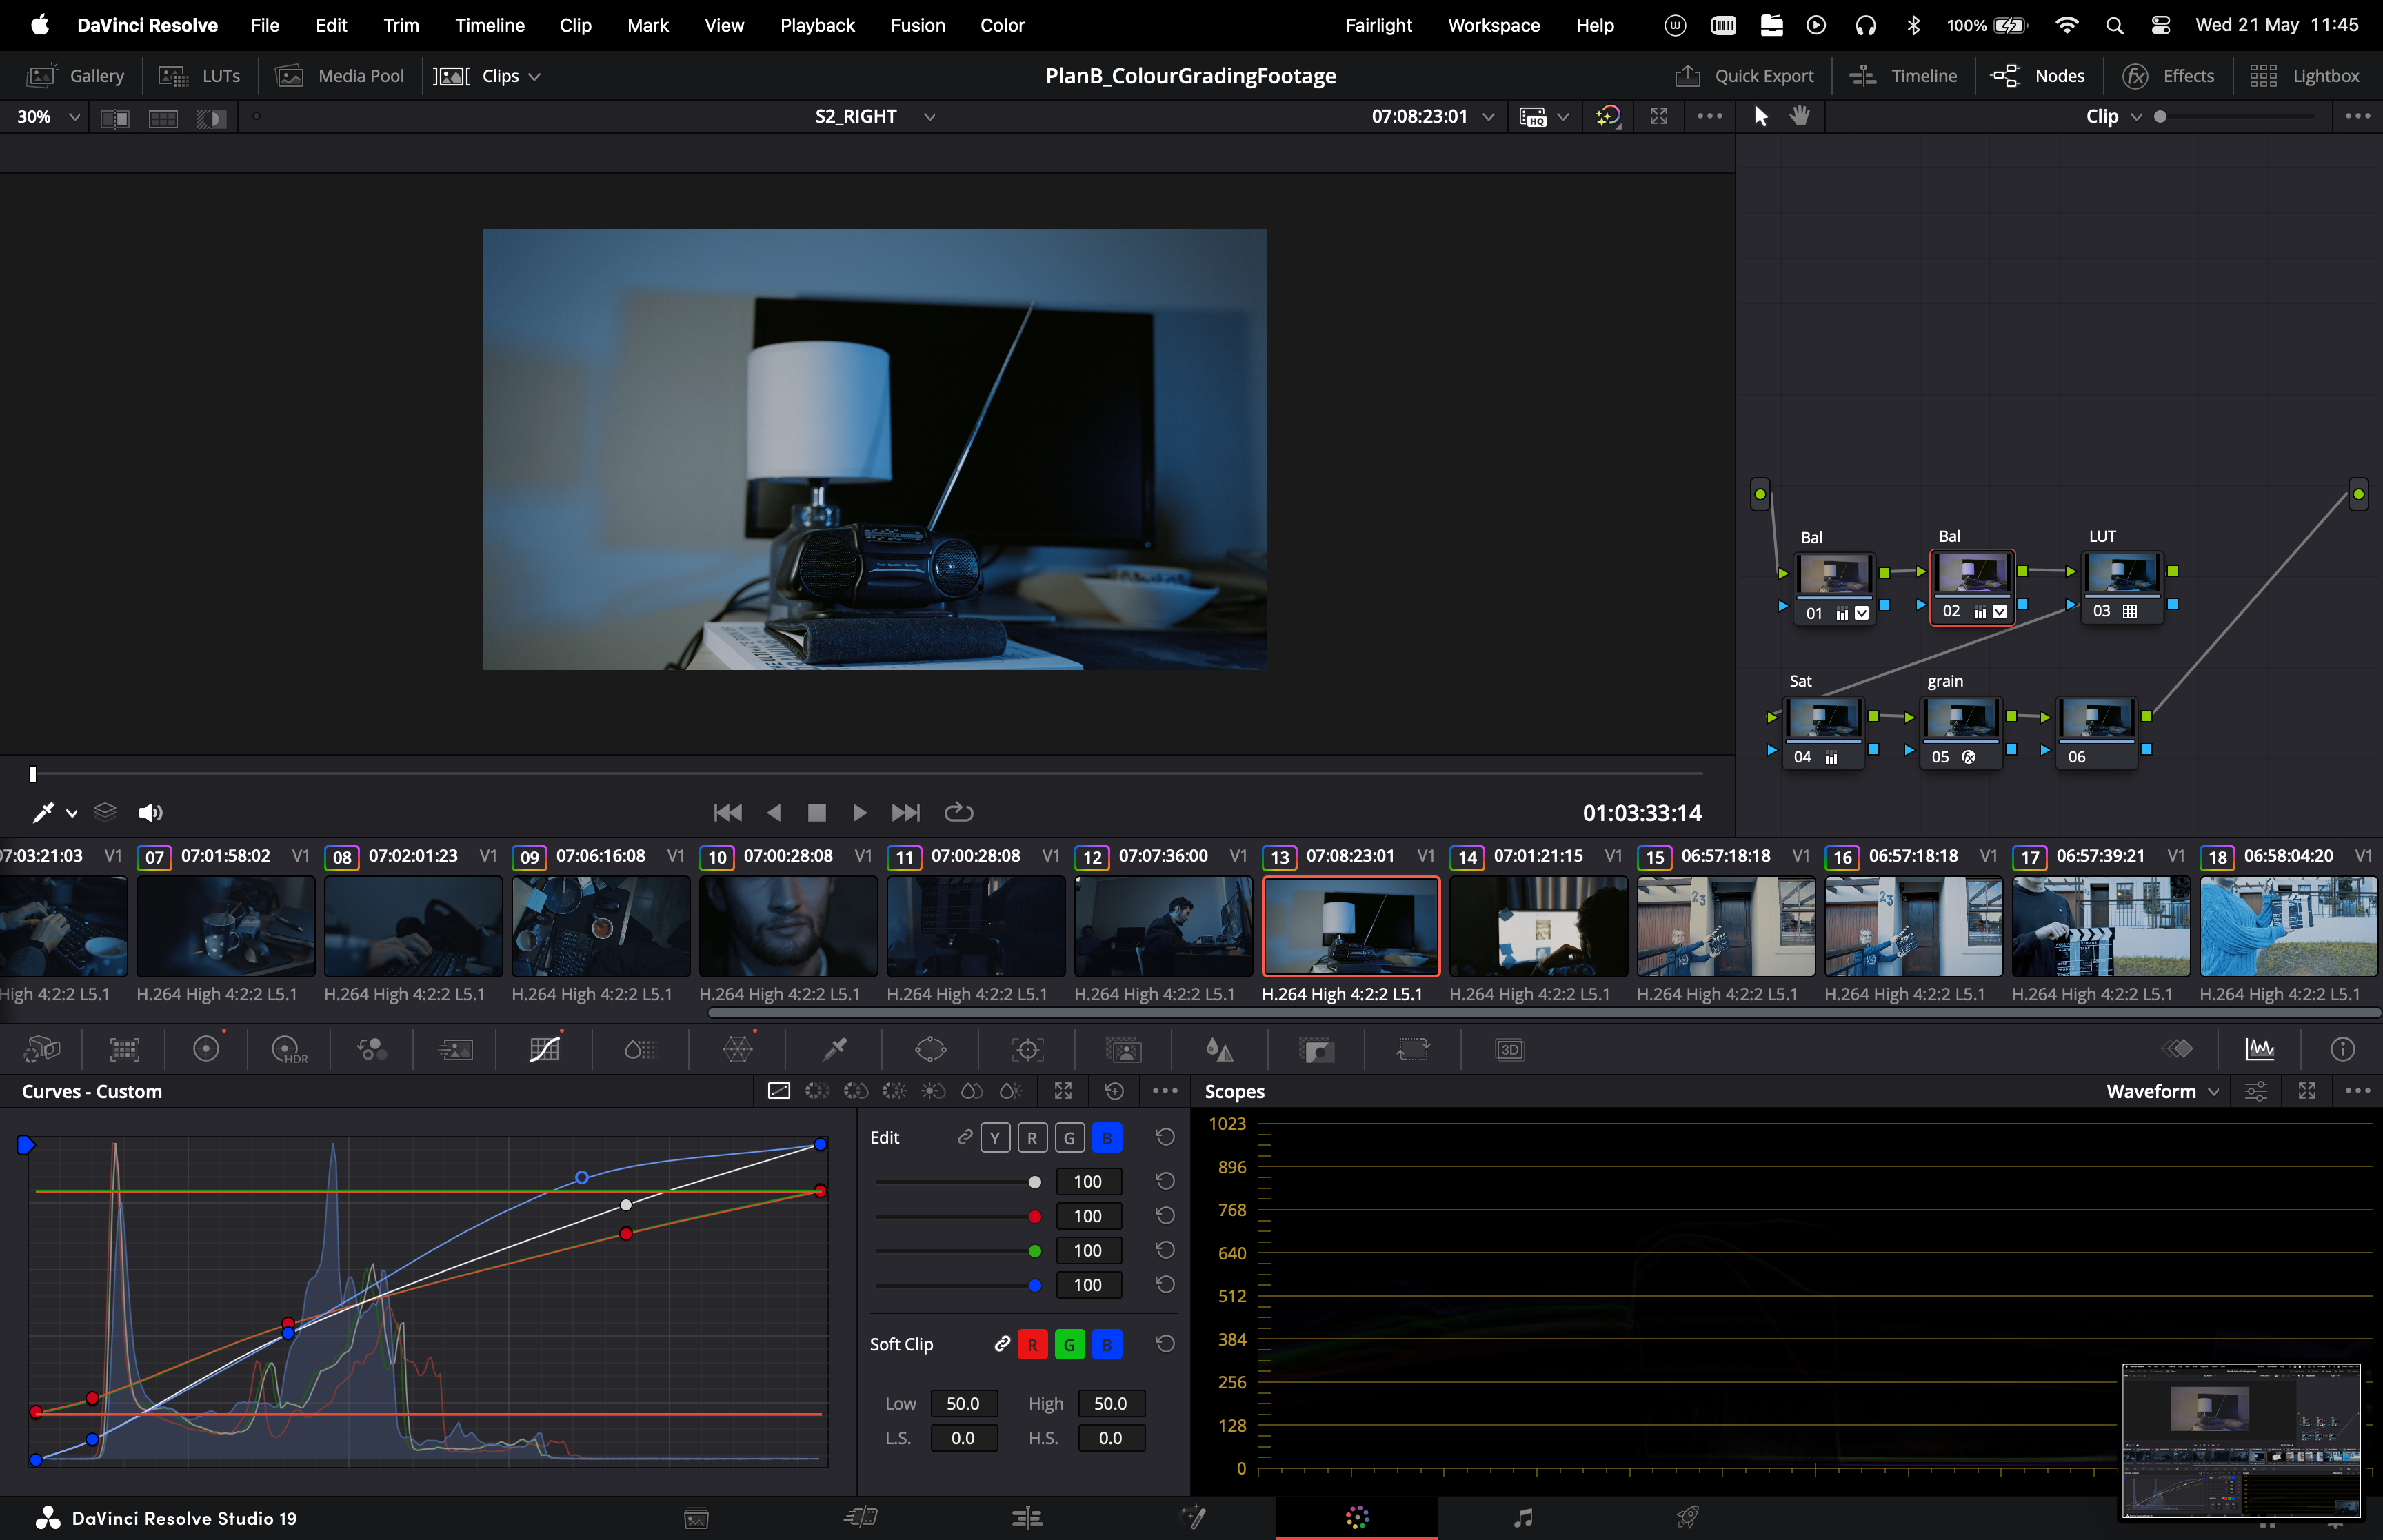Toggle Soft Clip channel link

tap(1001, 1345)
